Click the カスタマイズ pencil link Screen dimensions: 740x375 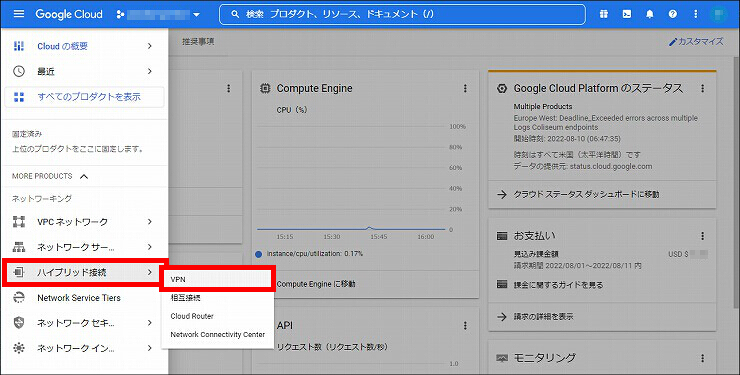(x=696, y=42)
